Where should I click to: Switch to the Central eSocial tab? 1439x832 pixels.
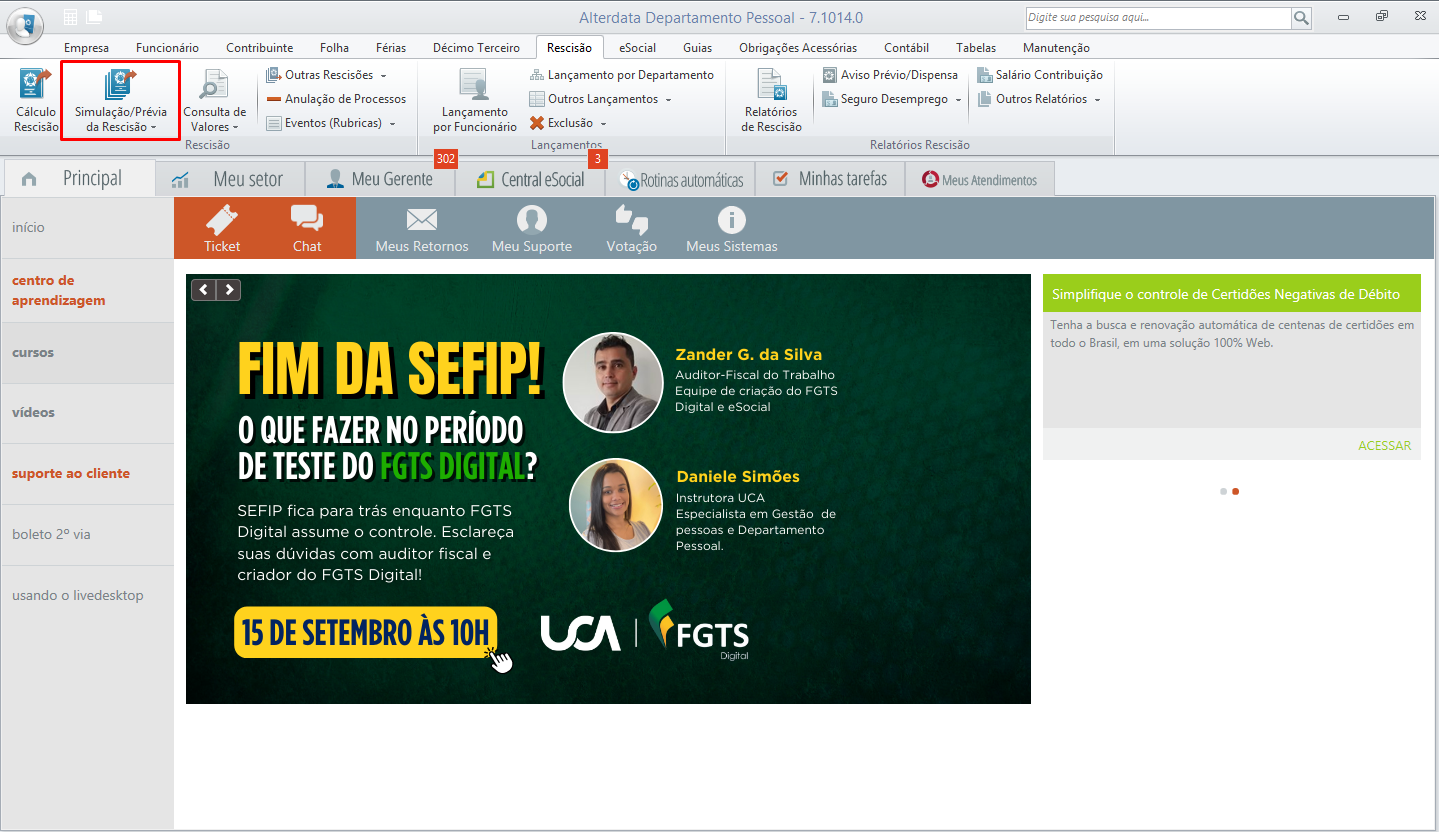coord(530,179)
